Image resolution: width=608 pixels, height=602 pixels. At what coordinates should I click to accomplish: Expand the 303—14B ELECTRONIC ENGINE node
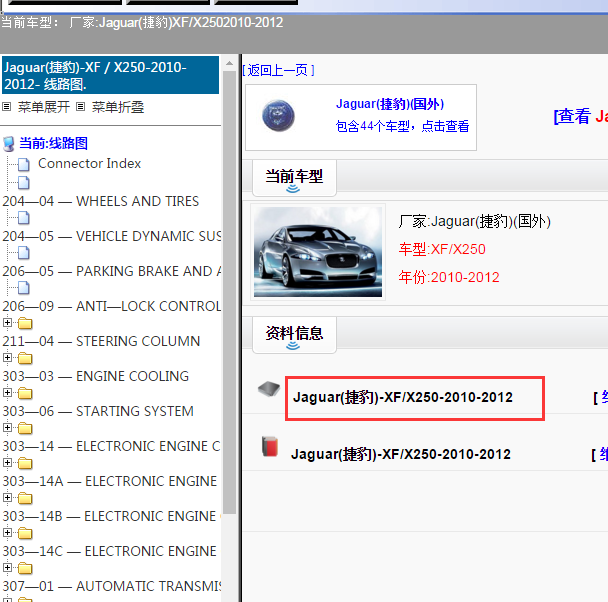click(x=7, y=497)
